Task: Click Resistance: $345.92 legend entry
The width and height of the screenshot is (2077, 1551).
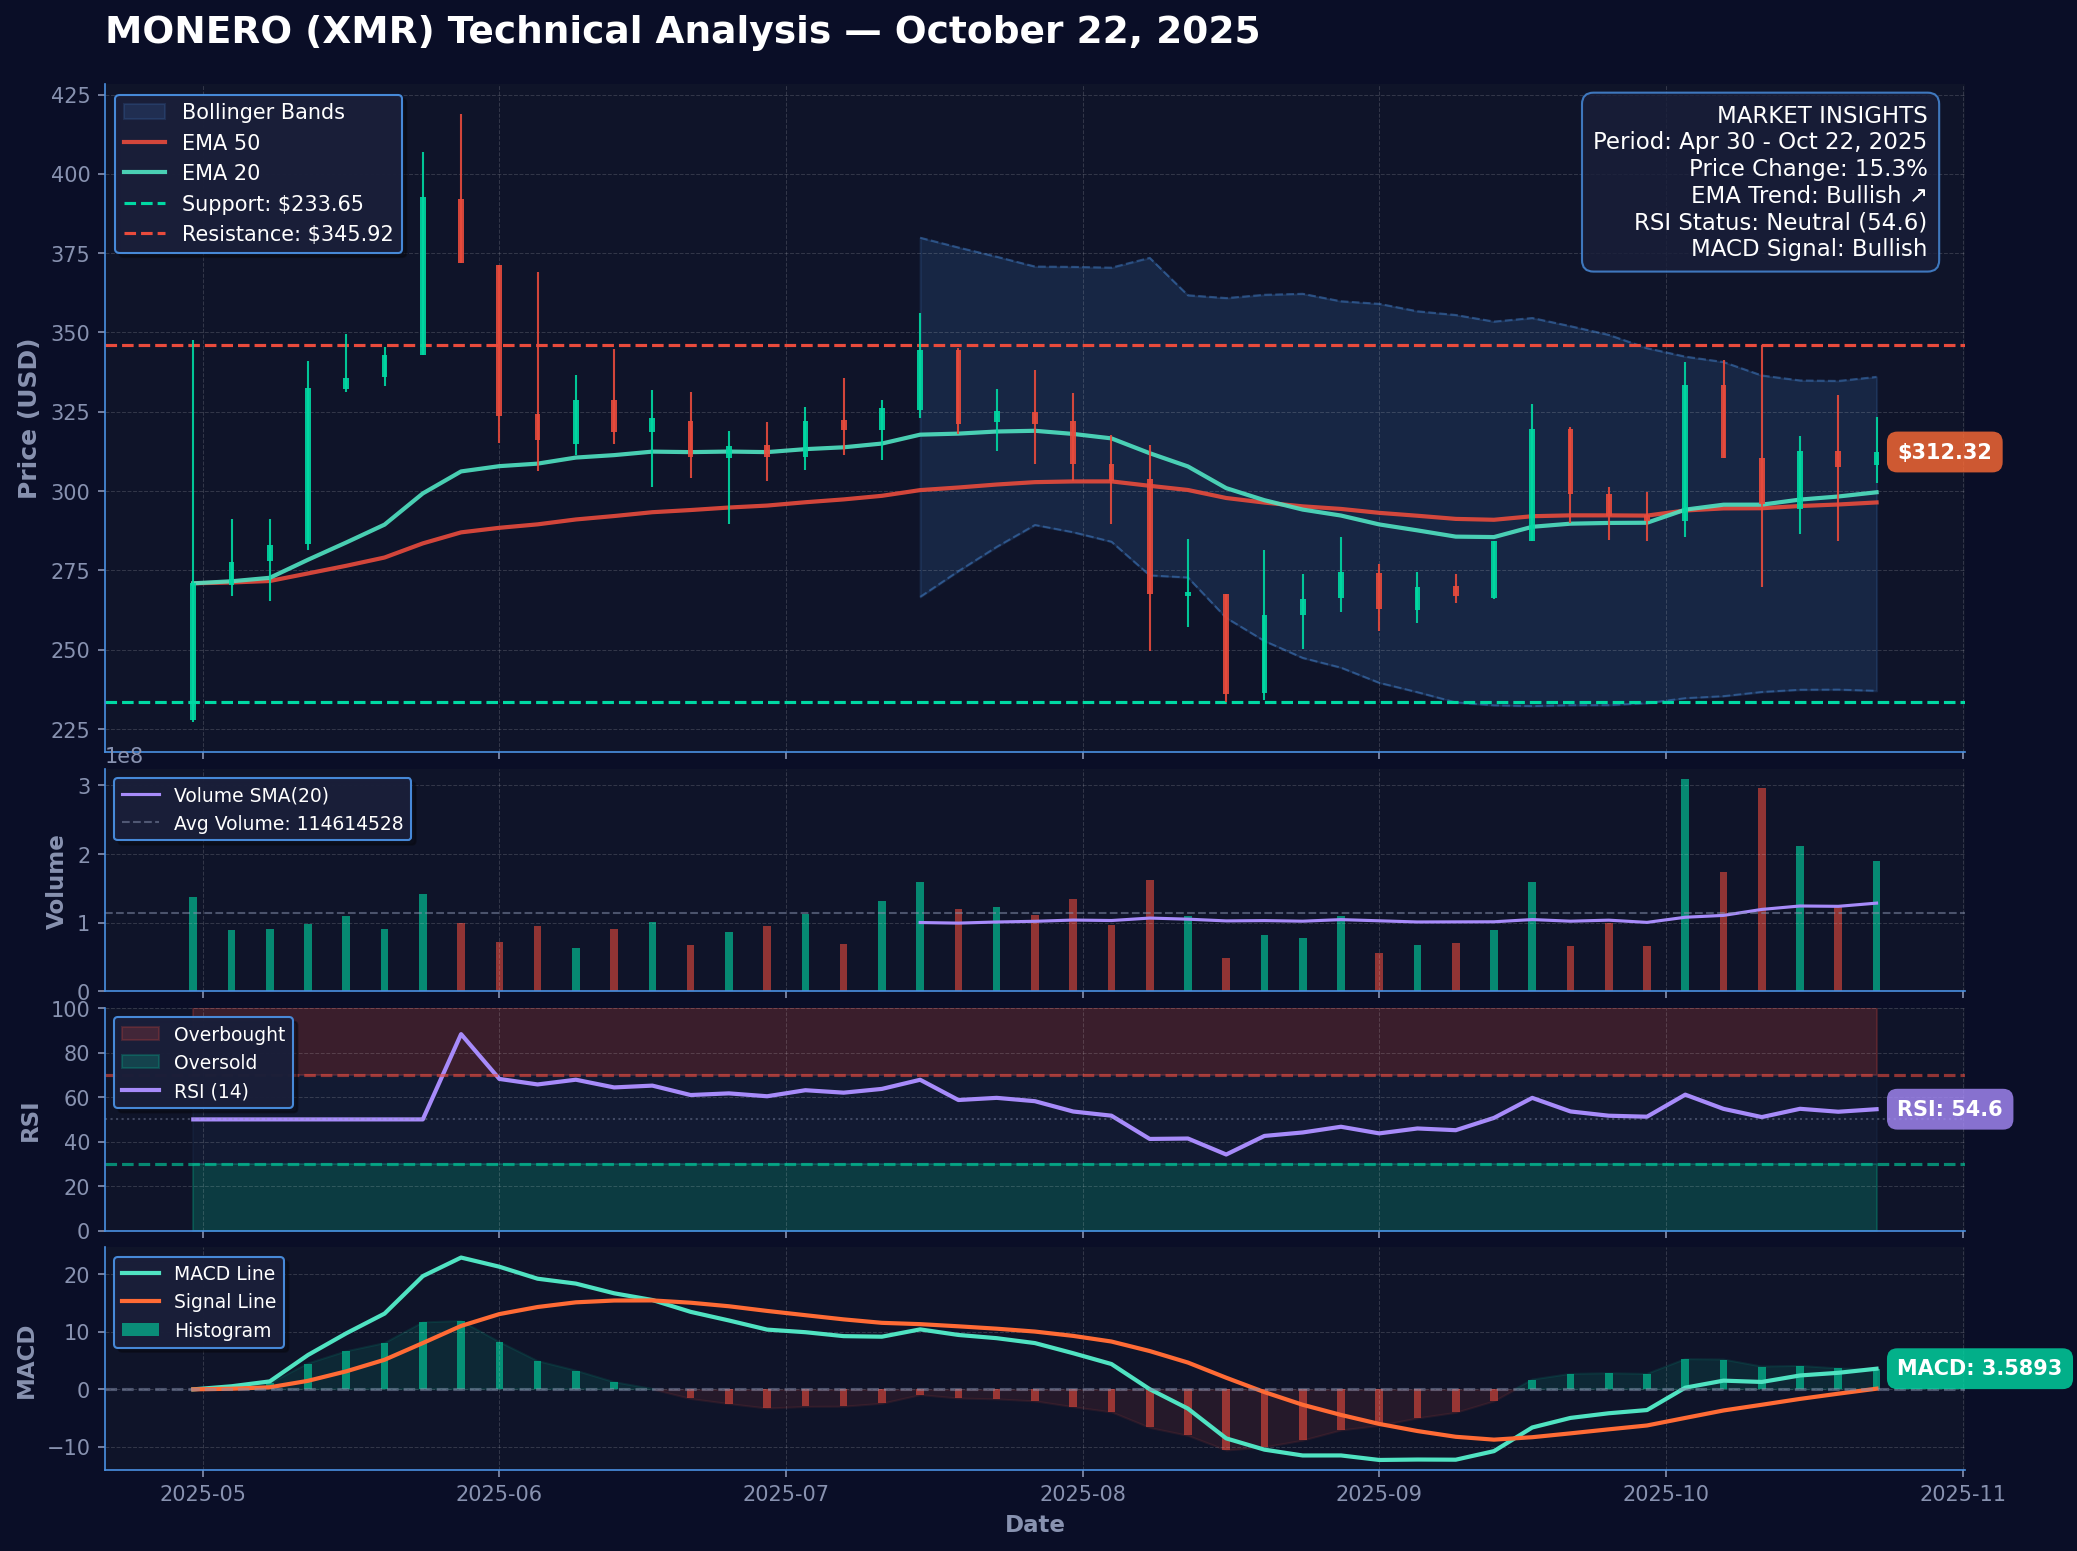Action: [x=287, y=234]
